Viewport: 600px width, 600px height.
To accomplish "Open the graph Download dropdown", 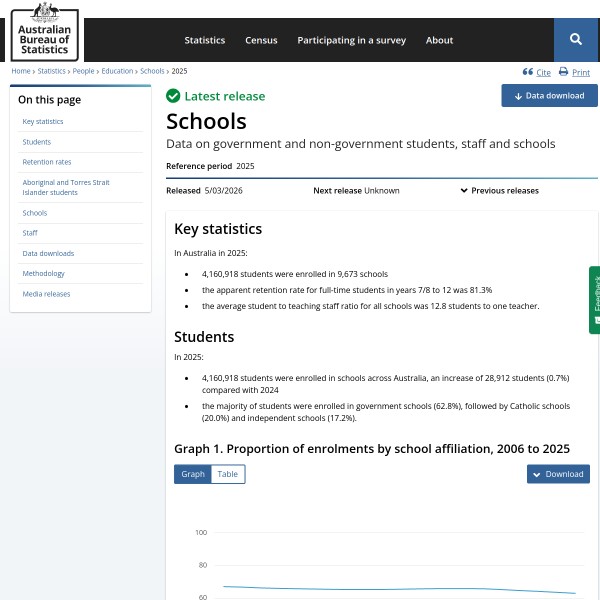I will point(558,474).
